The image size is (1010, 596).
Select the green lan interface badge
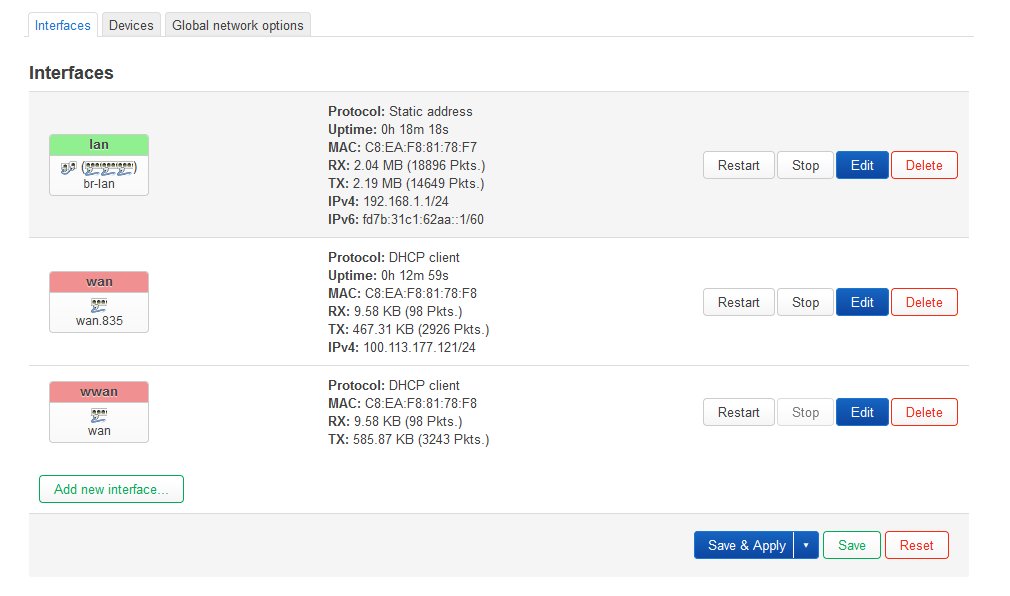99,145
